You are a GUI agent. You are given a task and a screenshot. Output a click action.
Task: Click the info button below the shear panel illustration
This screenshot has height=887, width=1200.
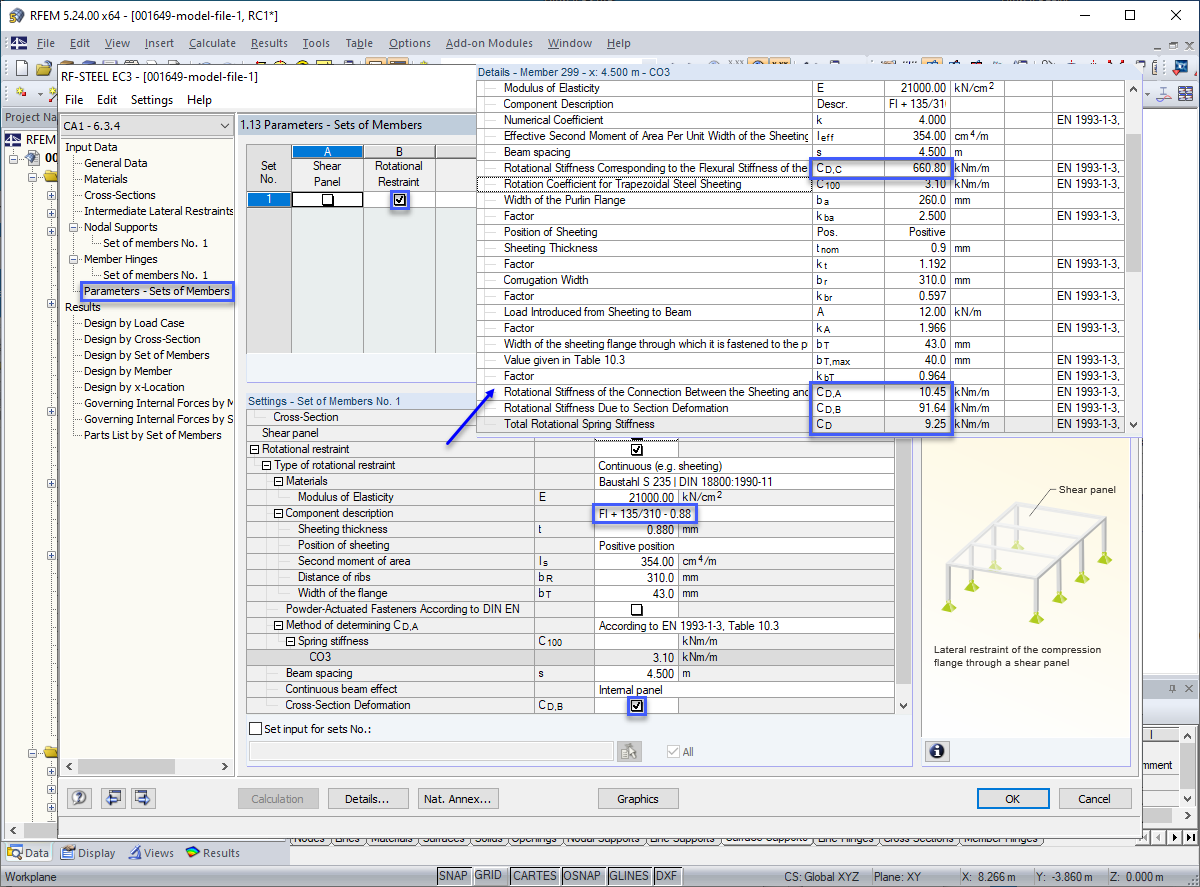(937, 751)
